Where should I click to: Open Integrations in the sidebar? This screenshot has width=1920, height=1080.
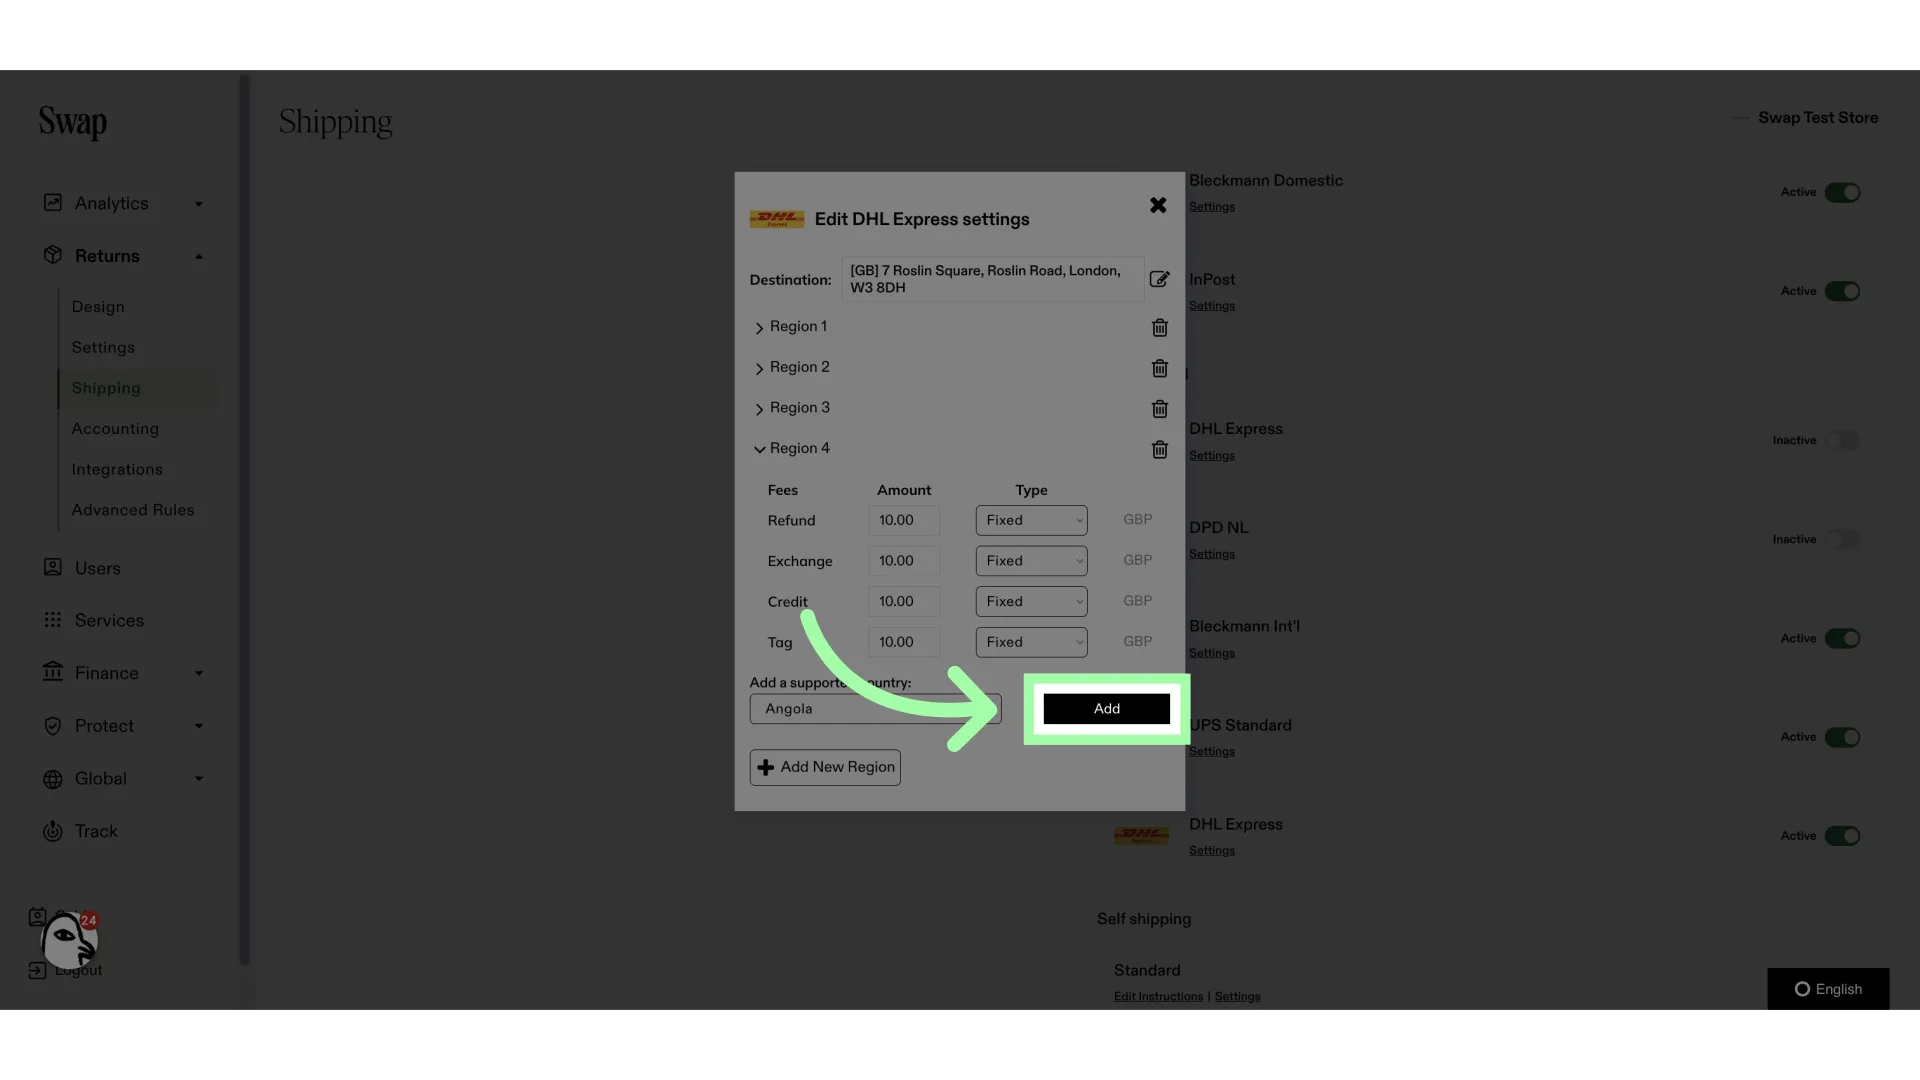click(x=117, y=469)
